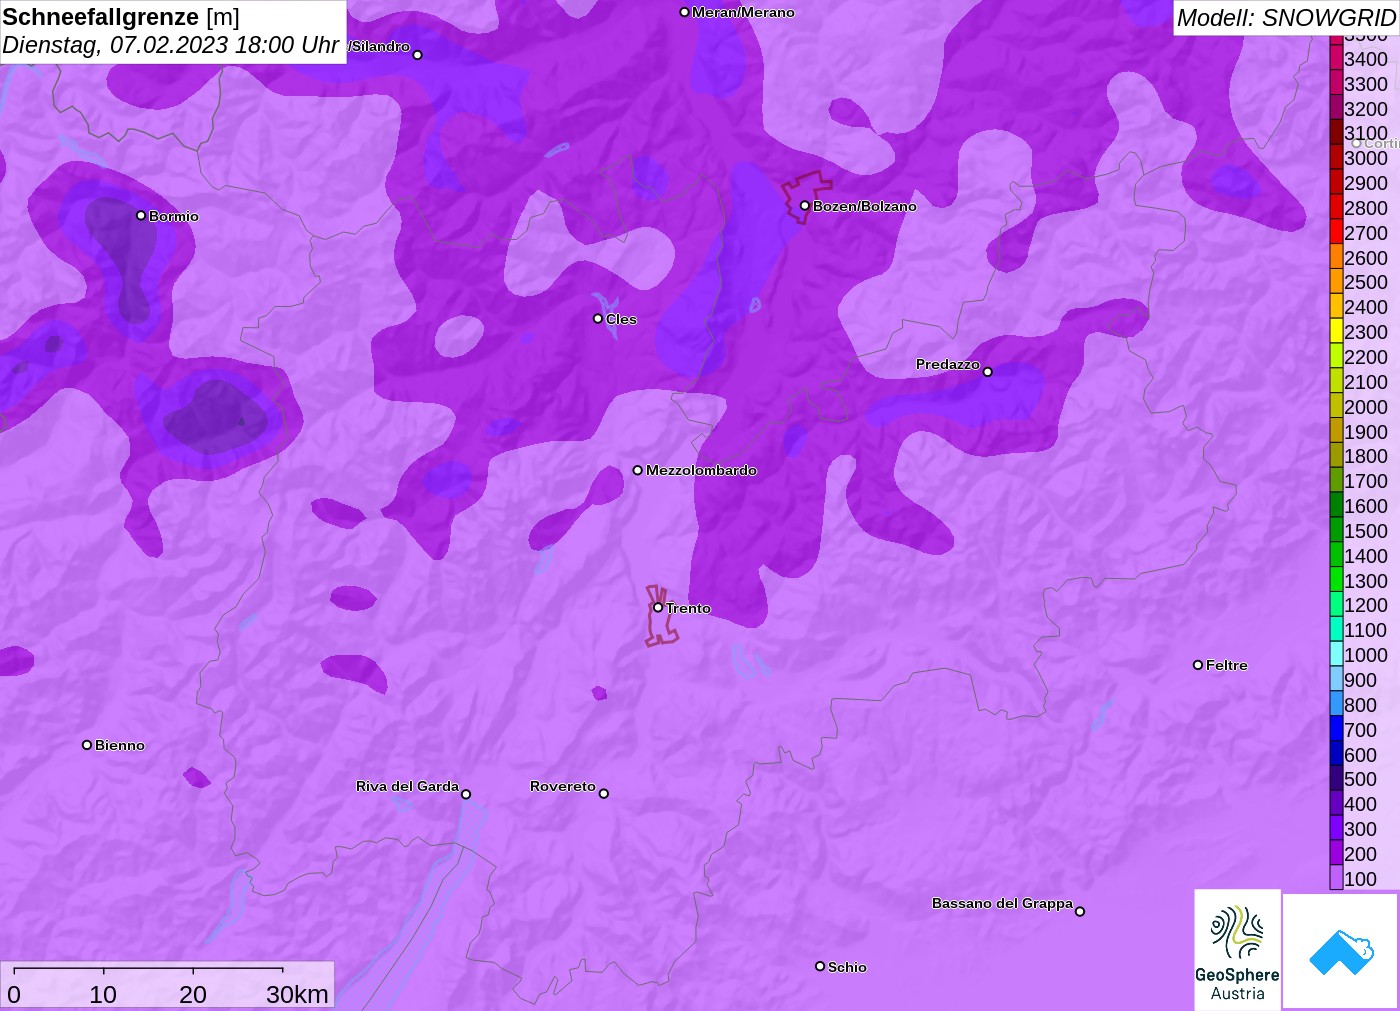The width and height of the screenshot is (1400, 1011).
Task: Click the 'Mezzolombardo' map label
Action: pos(701,470)
